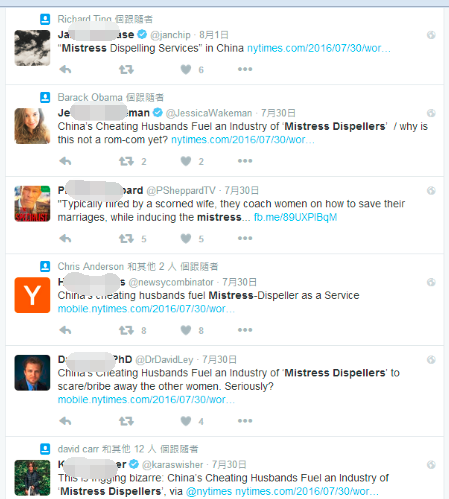Like the @PSheppardTV tweet

pos(186,238)
